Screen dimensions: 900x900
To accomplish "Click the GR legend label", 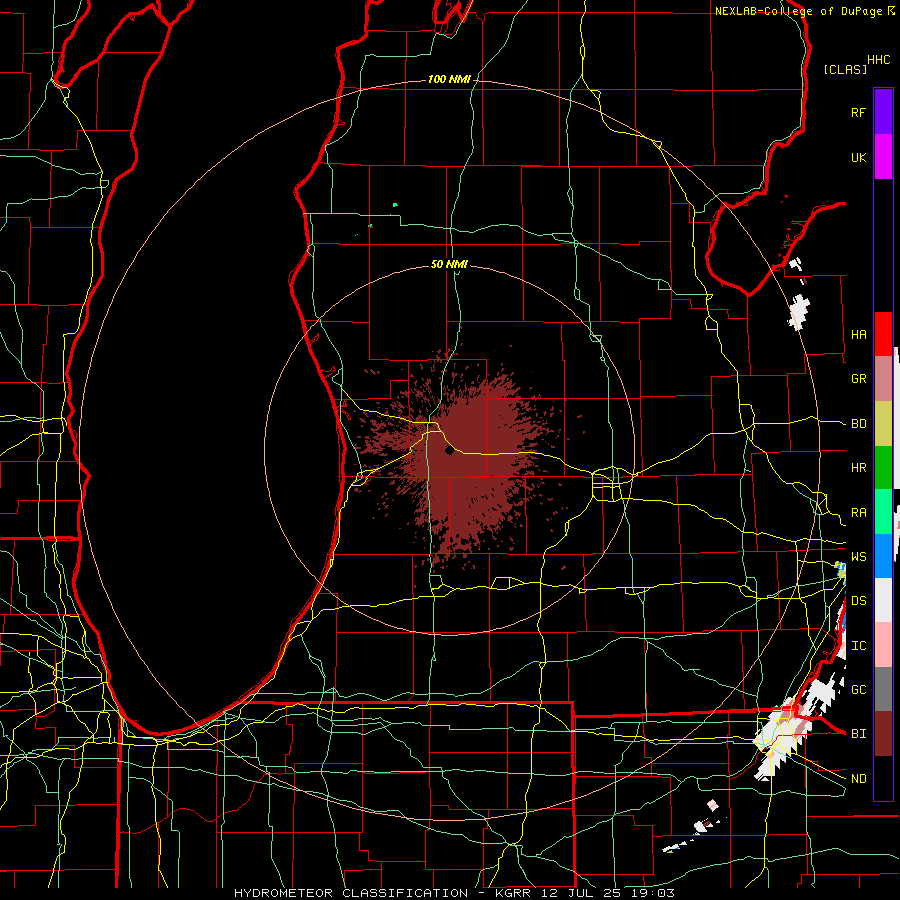I will [858, 379].
